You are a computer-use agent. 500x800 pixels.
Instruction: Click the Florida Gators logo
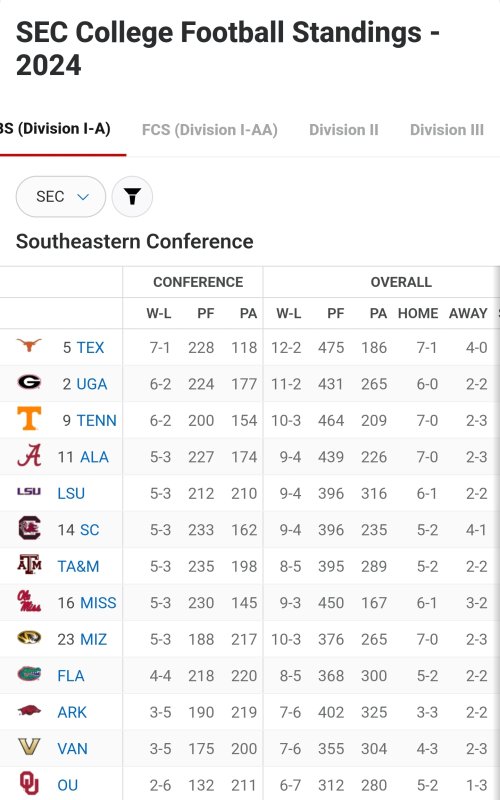click(x=29, y=674)
